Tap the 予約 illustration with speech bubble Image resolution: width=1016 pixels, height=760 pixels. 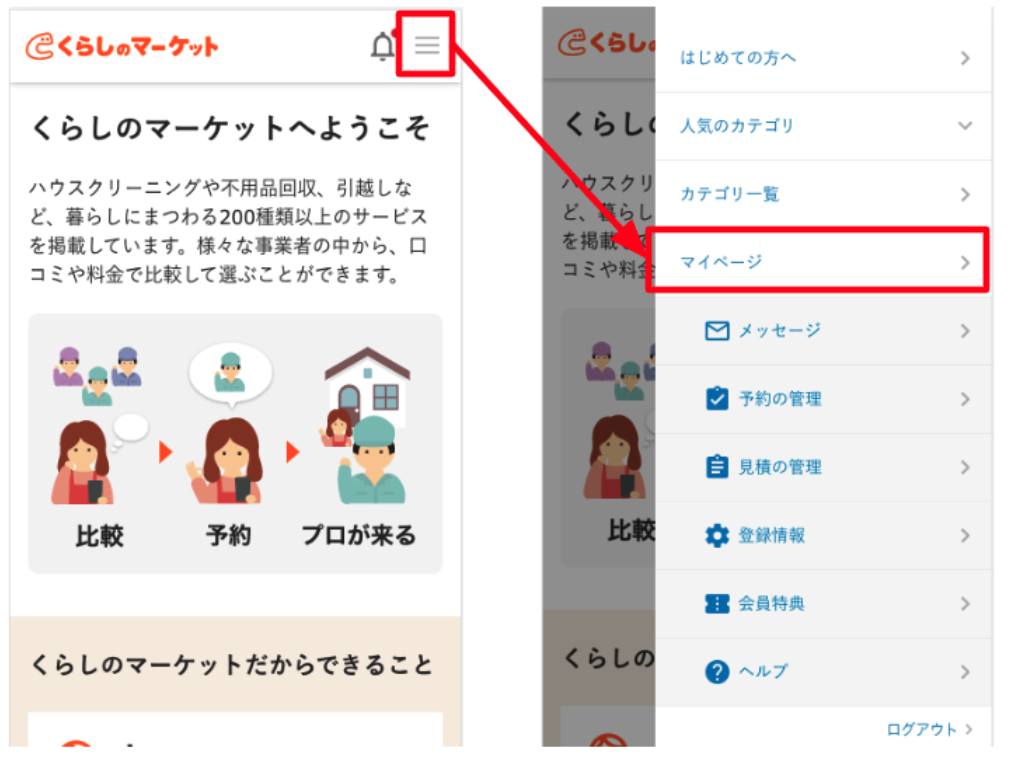(228, 424)
